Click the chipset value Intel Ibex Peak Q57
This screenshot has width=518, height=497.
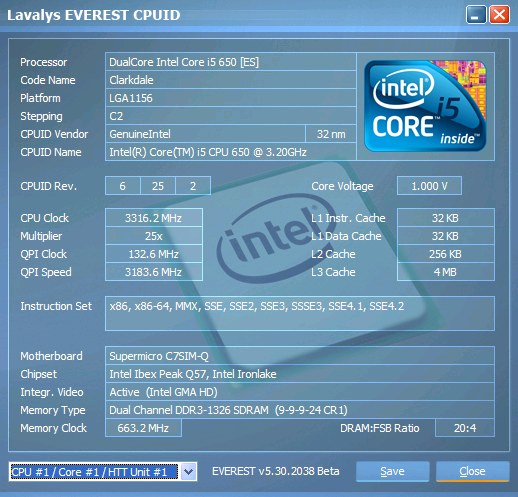[x=300, y=374]
